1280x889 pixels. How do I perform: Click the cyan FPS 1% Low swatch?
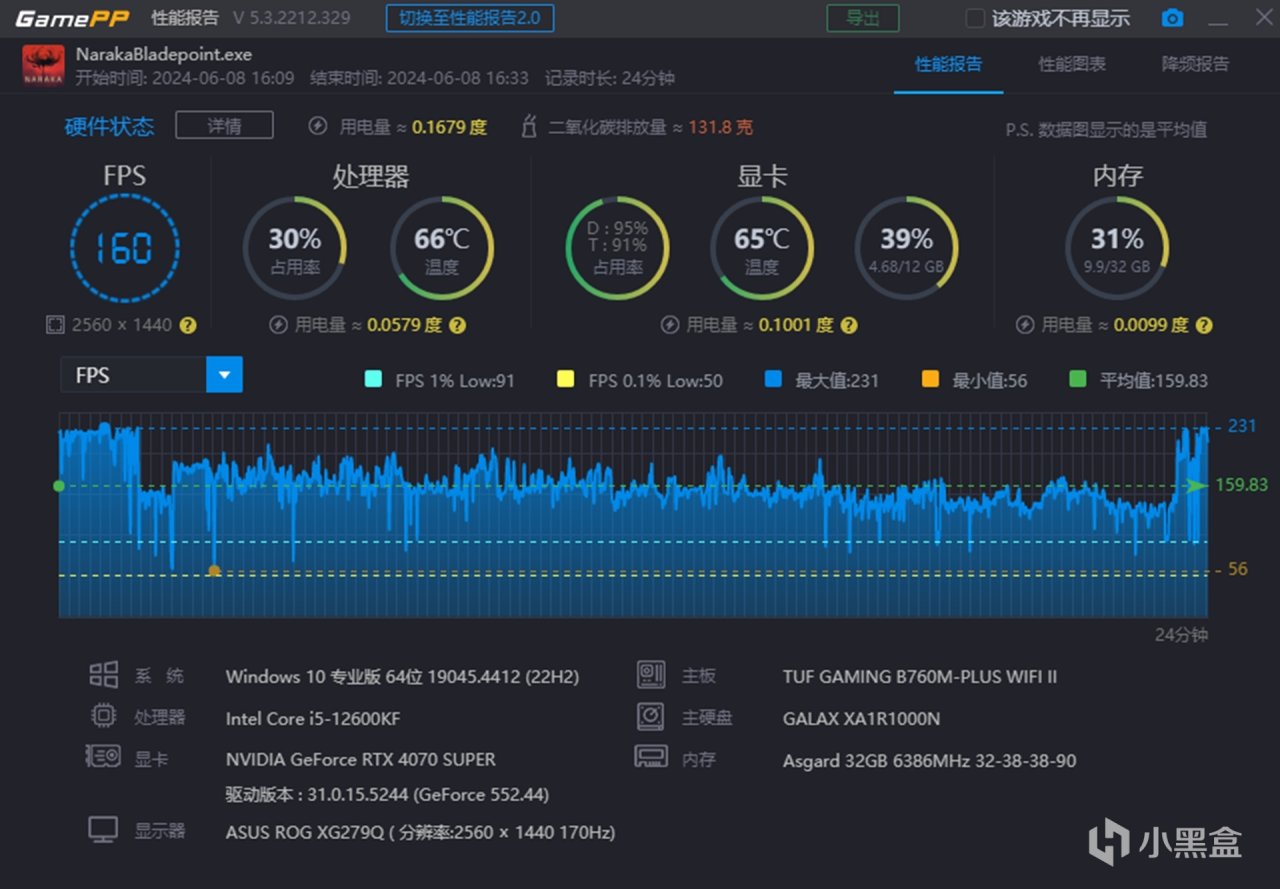point(374,379)
